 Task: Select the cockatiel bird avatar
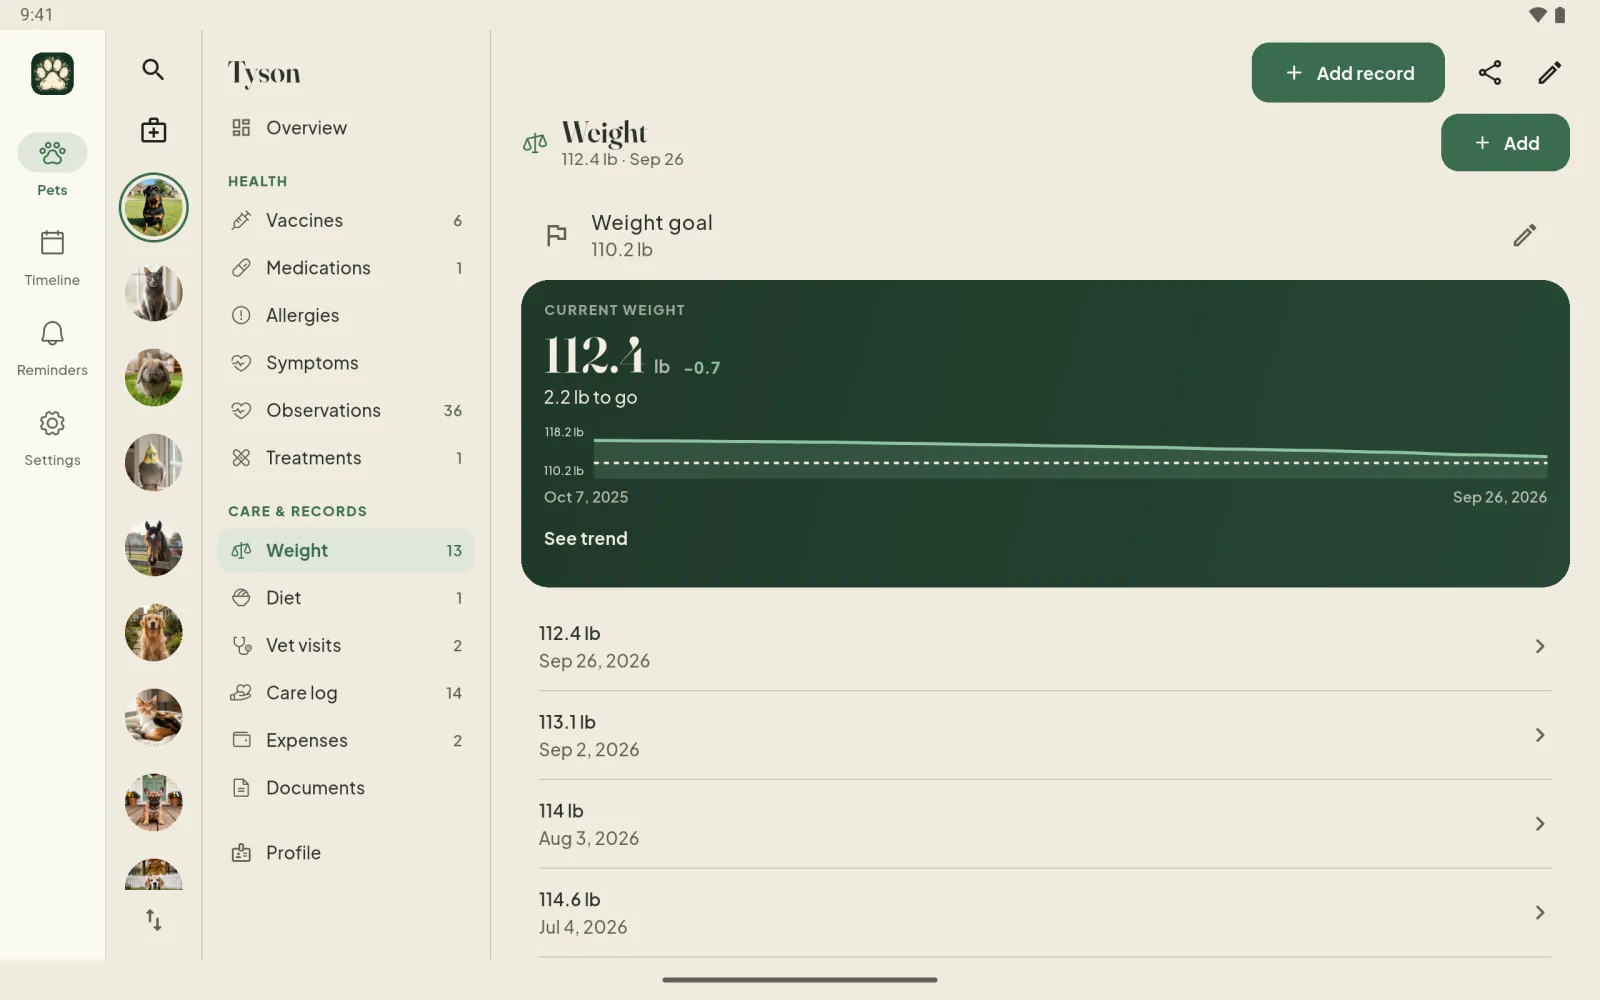tap(154, 463)
